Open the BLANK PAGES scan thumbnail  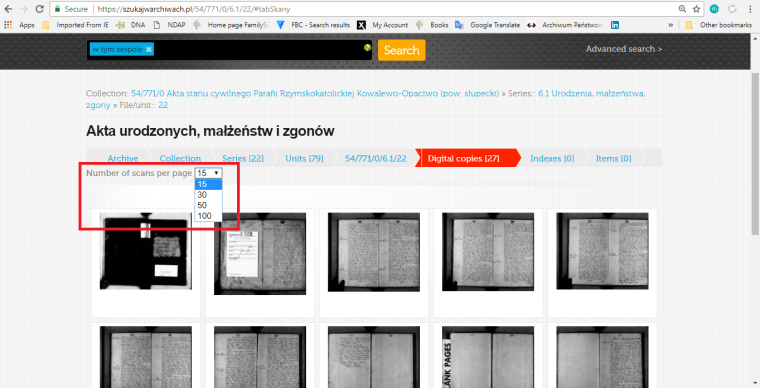click(x=488, y=357)
